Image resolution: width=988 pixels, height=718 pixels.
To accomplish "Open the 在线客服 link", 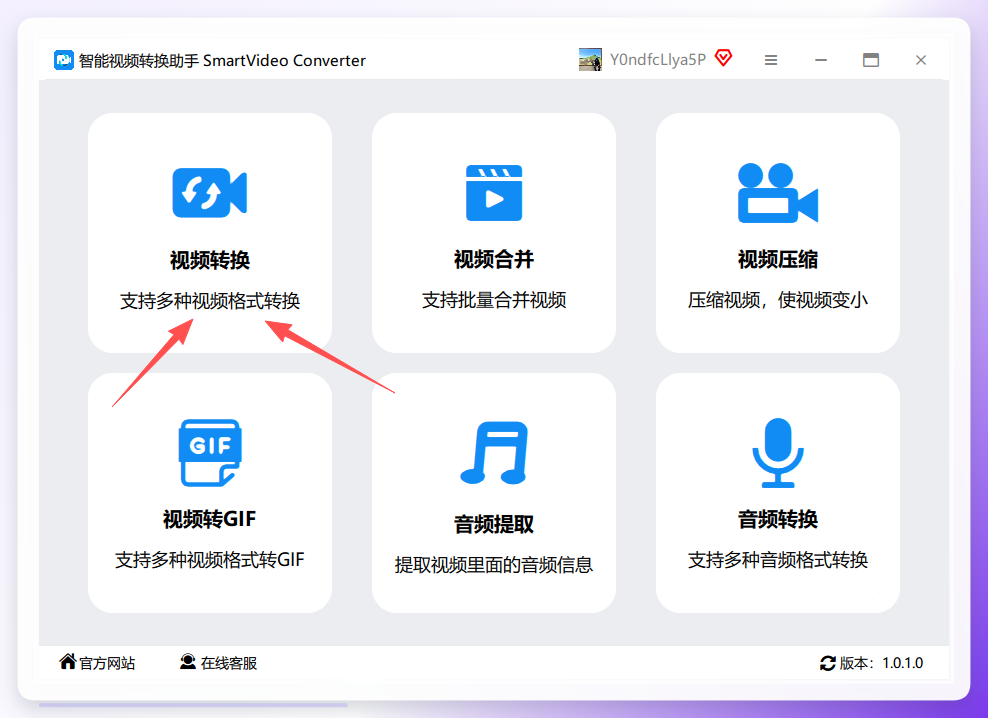I will tap(229, 663).
